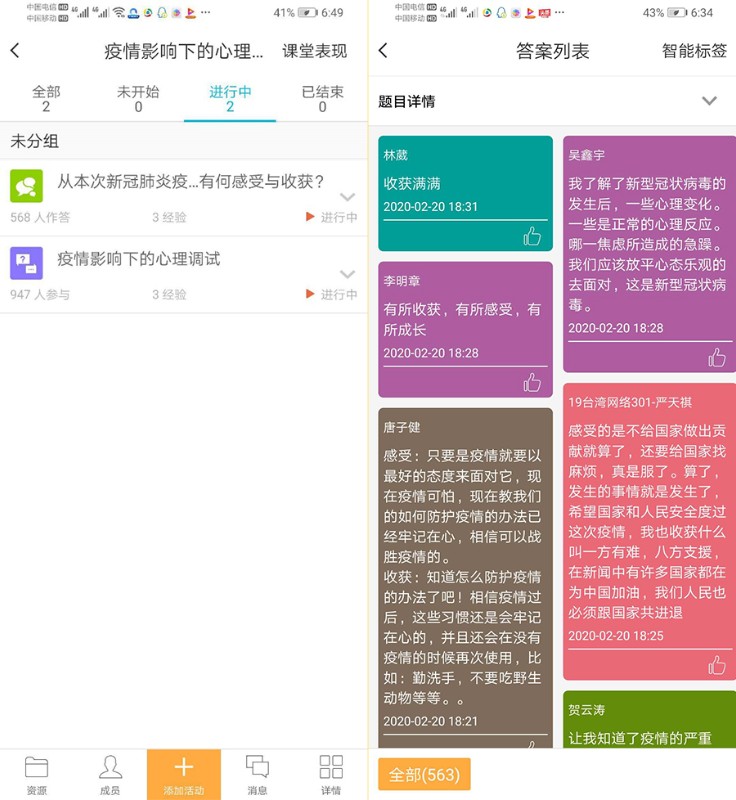
Task: Go back from 答案列表 screen
Action: (384, 51)
